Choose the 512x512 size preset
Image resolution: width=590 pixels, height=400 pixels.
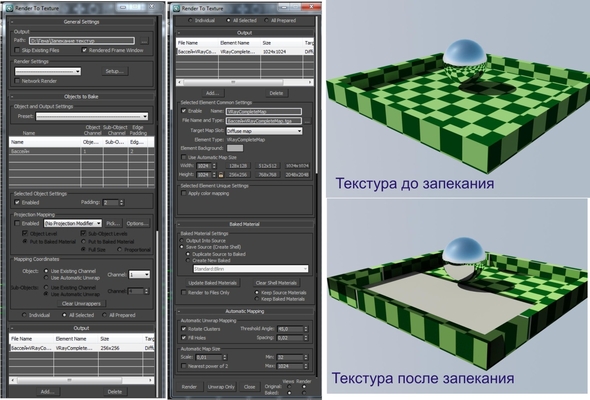pos(268,166)
